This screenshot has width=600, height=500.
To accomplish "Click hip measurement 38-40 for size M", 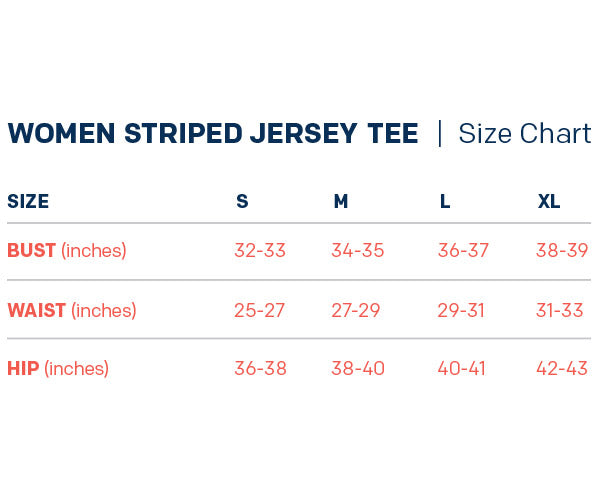I will (358, 369).
